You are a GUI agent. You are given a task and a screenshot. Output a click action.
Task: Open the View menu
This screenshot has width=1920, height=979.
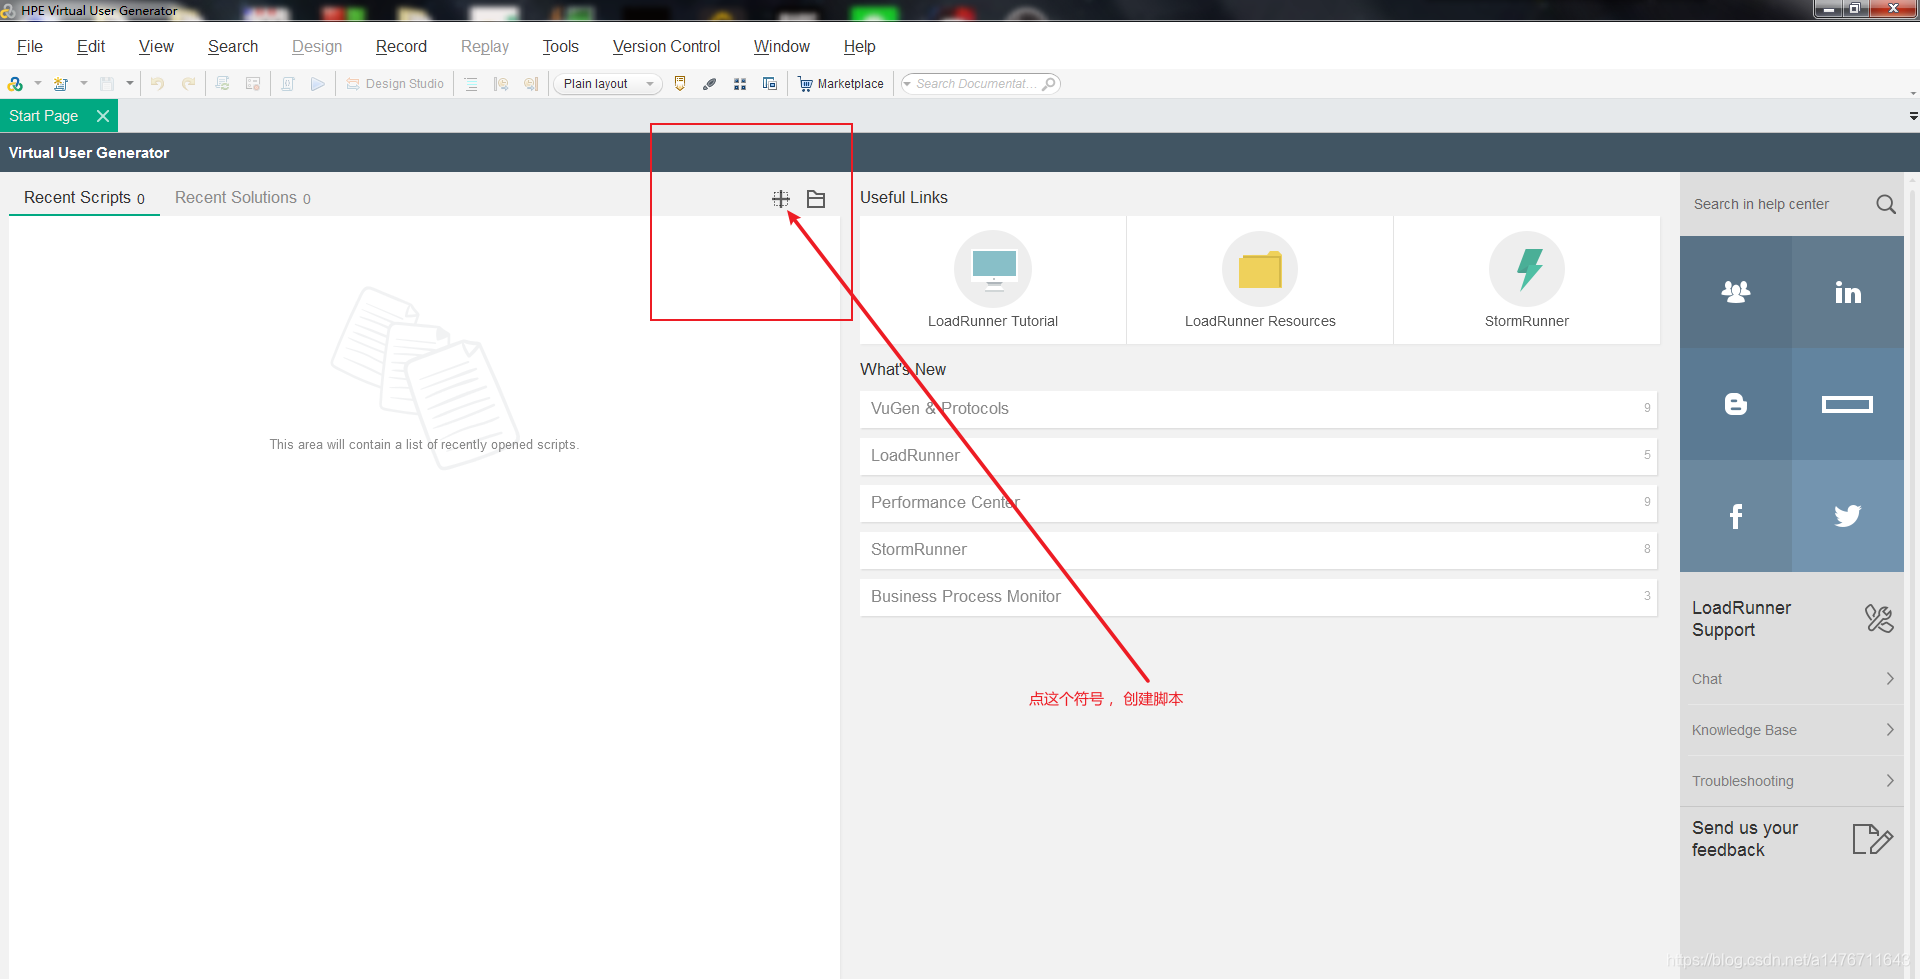tap(156, 46)
